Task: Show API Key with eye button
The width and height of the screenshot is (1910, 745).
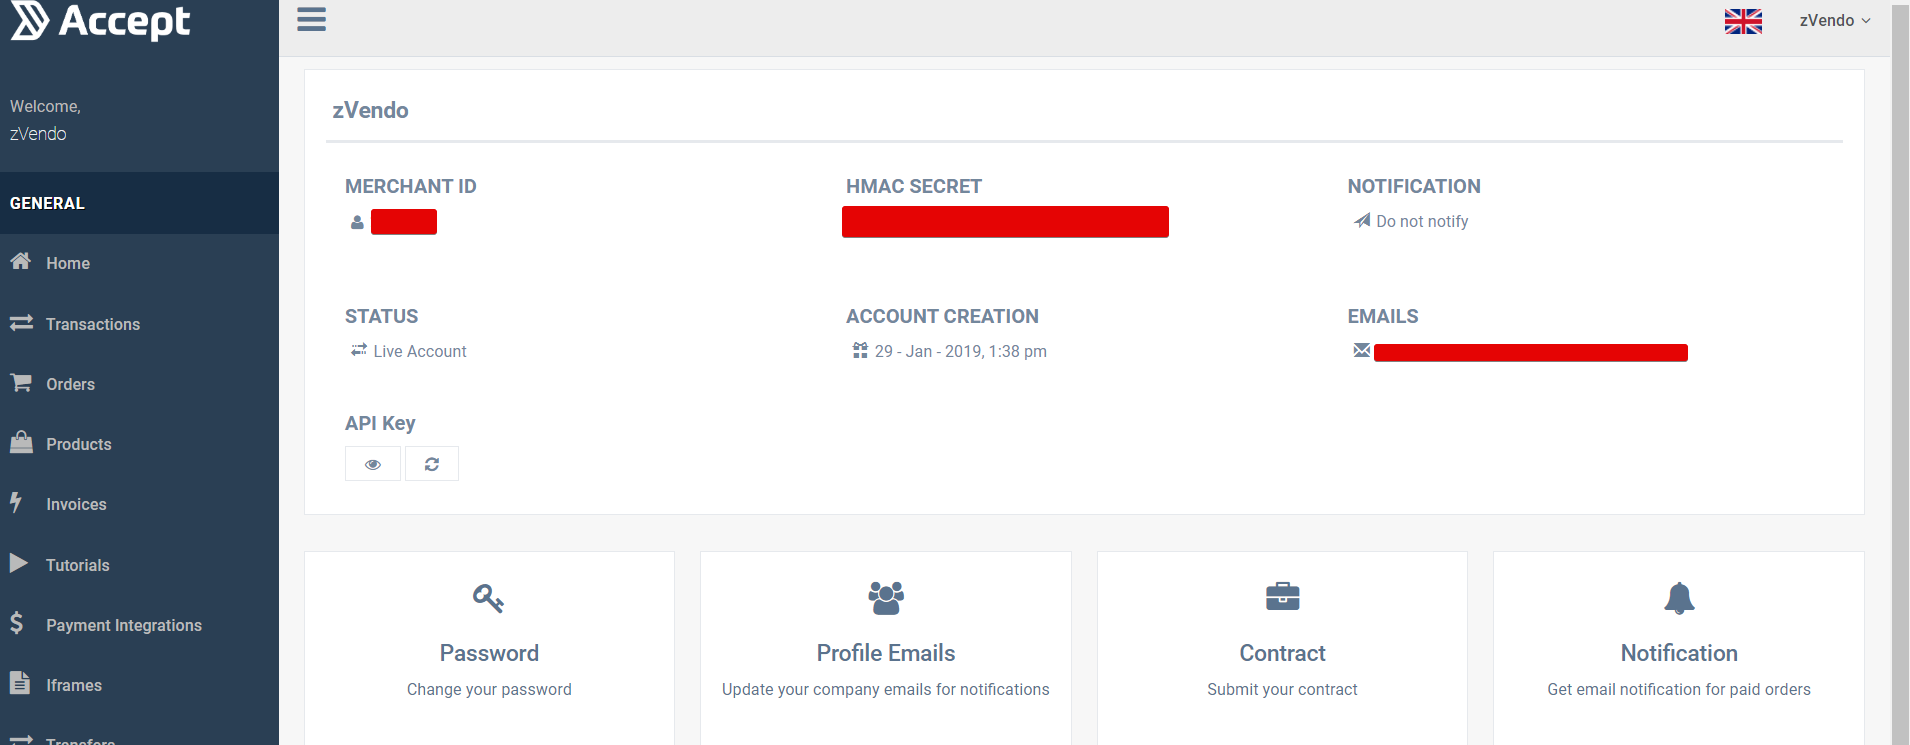Action: coord(373,464)
